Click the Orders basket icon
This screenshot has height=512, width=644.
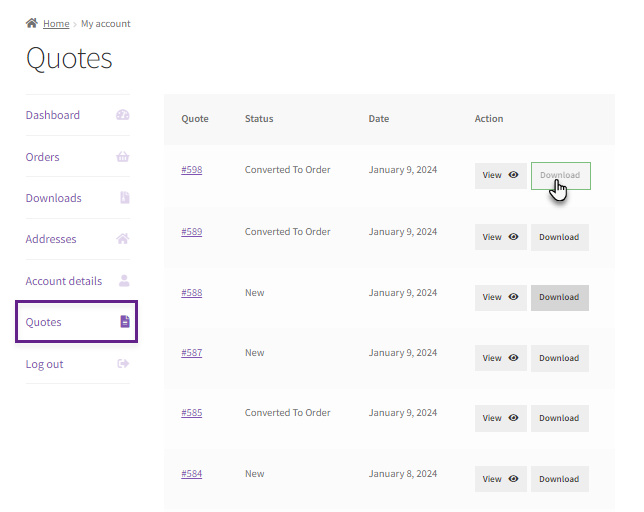[122, 157]
